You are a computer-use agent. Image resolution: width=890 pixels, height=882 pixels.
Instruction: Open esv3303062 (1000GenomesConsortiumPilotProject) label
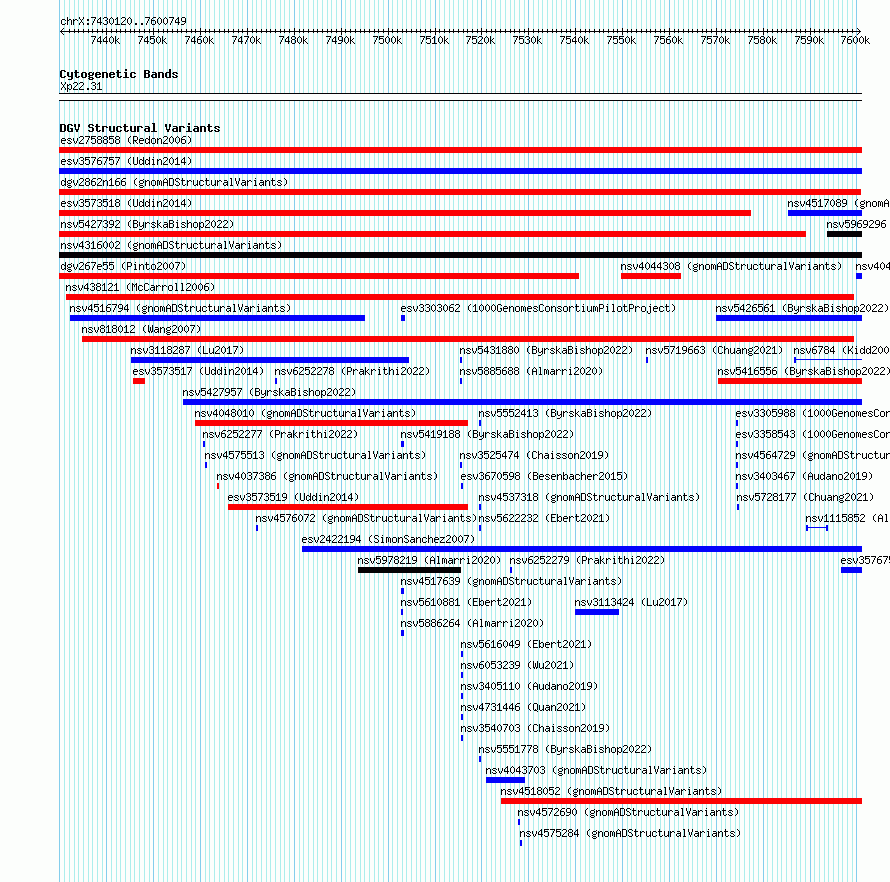pos(538,308)
